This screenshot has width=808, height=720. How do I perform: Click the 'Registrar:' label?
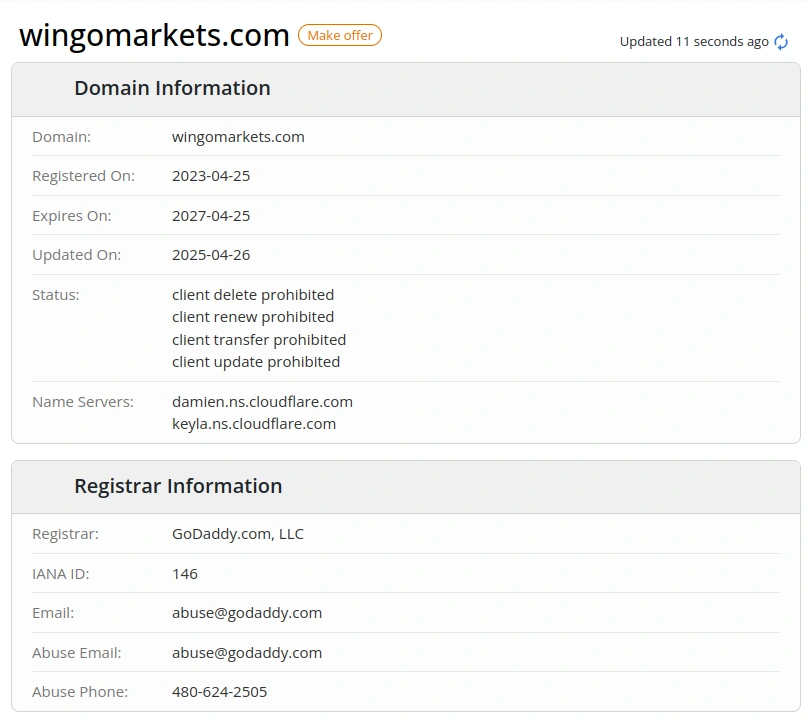tap(65, 534)
